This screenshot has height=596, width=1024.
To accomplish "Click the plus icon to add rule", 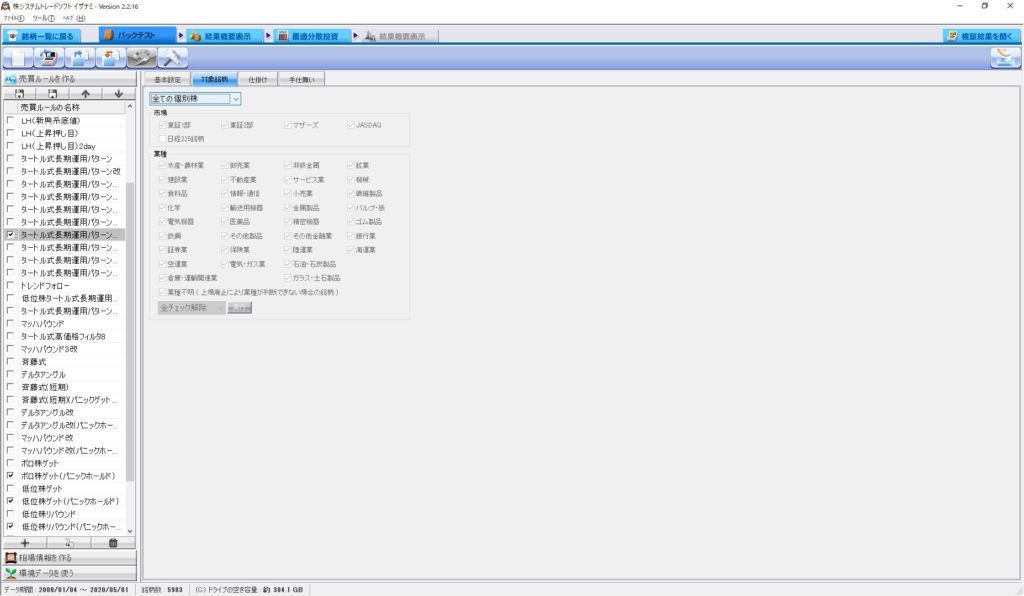I will click(25, 542).
